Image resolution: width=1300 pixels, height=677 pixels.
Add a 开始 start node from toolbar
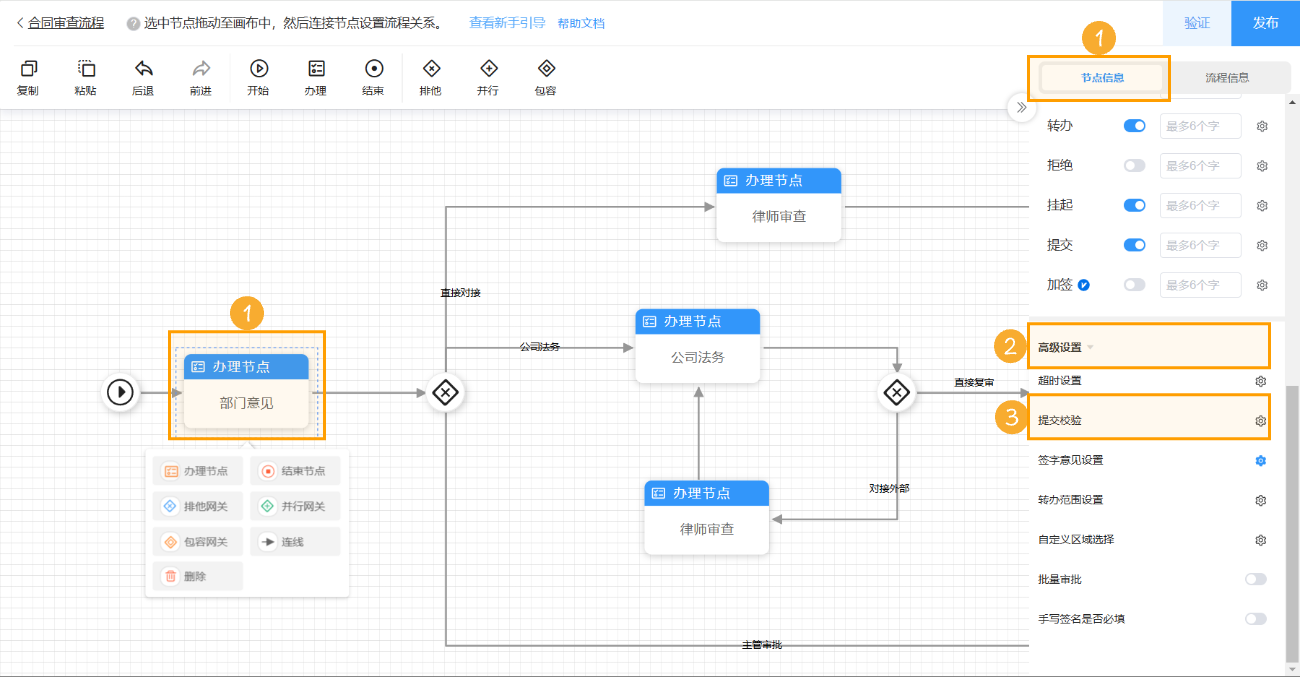pyautogui.click(x=258, y=69)
